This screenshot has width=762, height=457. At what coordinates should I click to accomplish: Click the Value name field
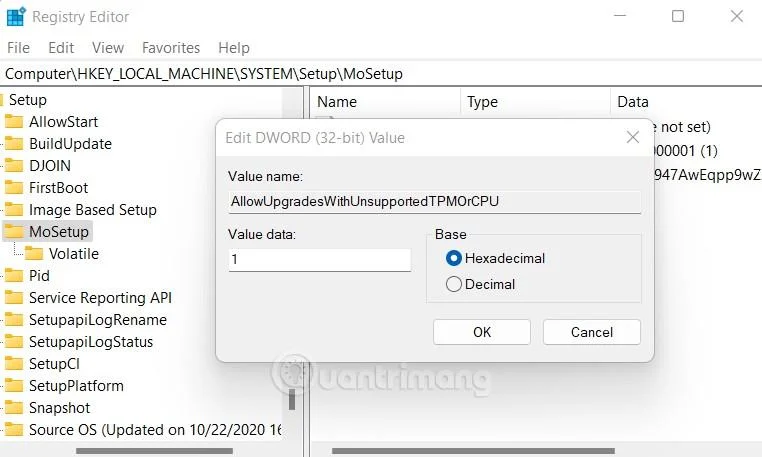(435, 201)
